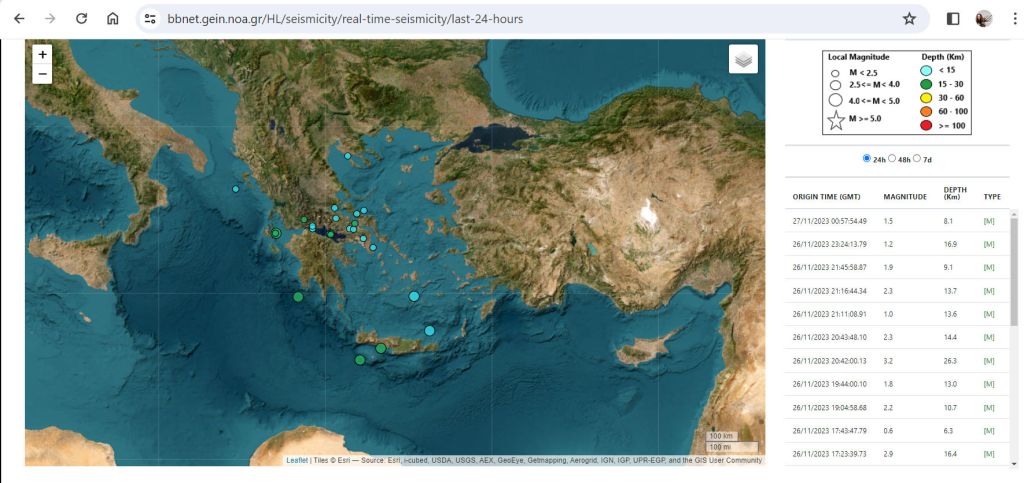Open the Leaflet attribution link
Viewport: 1024px width, 483px height.
(x=297, y=460)
